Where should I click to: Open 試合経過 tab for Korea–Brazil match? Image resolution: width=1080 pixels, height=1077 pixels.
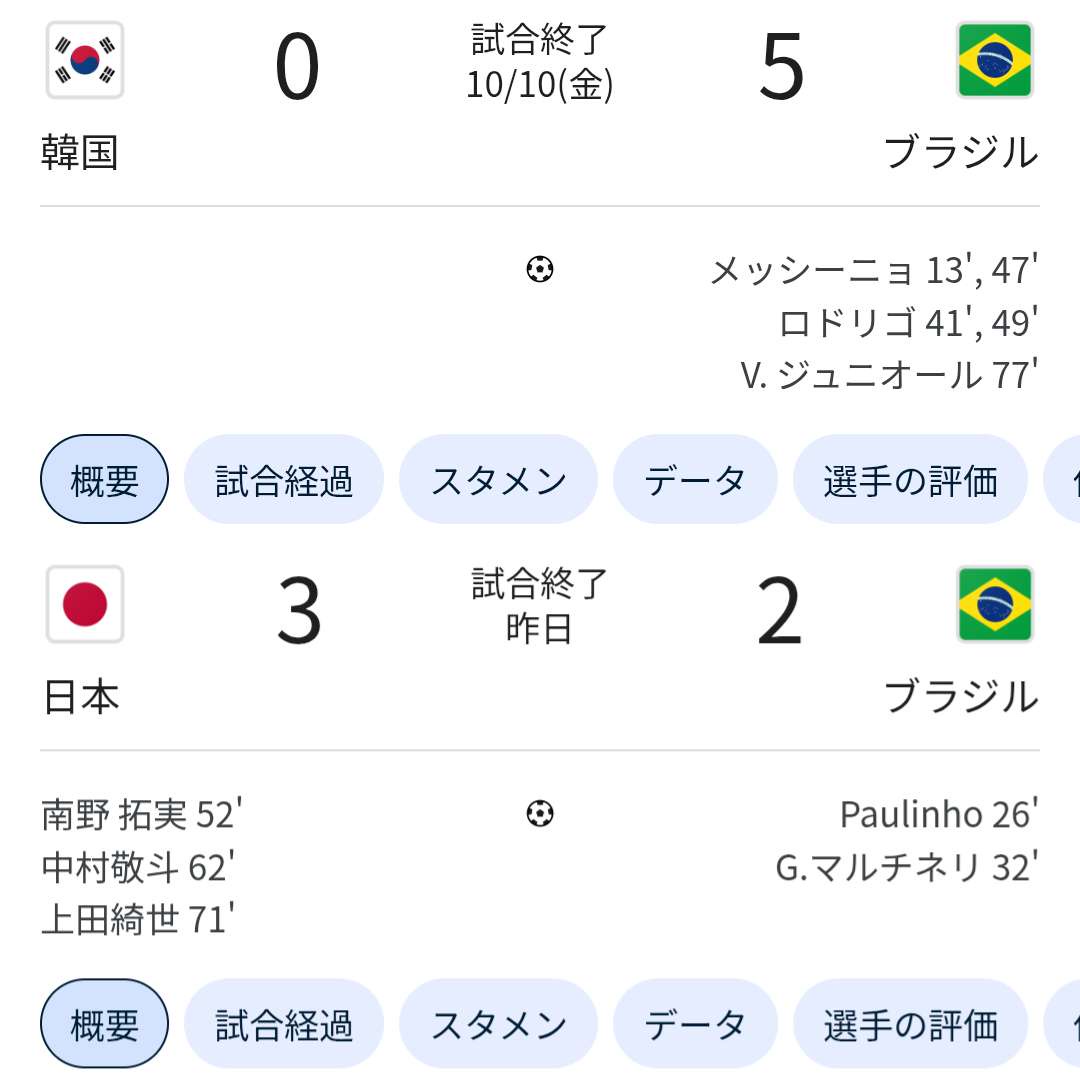point(284,480)
